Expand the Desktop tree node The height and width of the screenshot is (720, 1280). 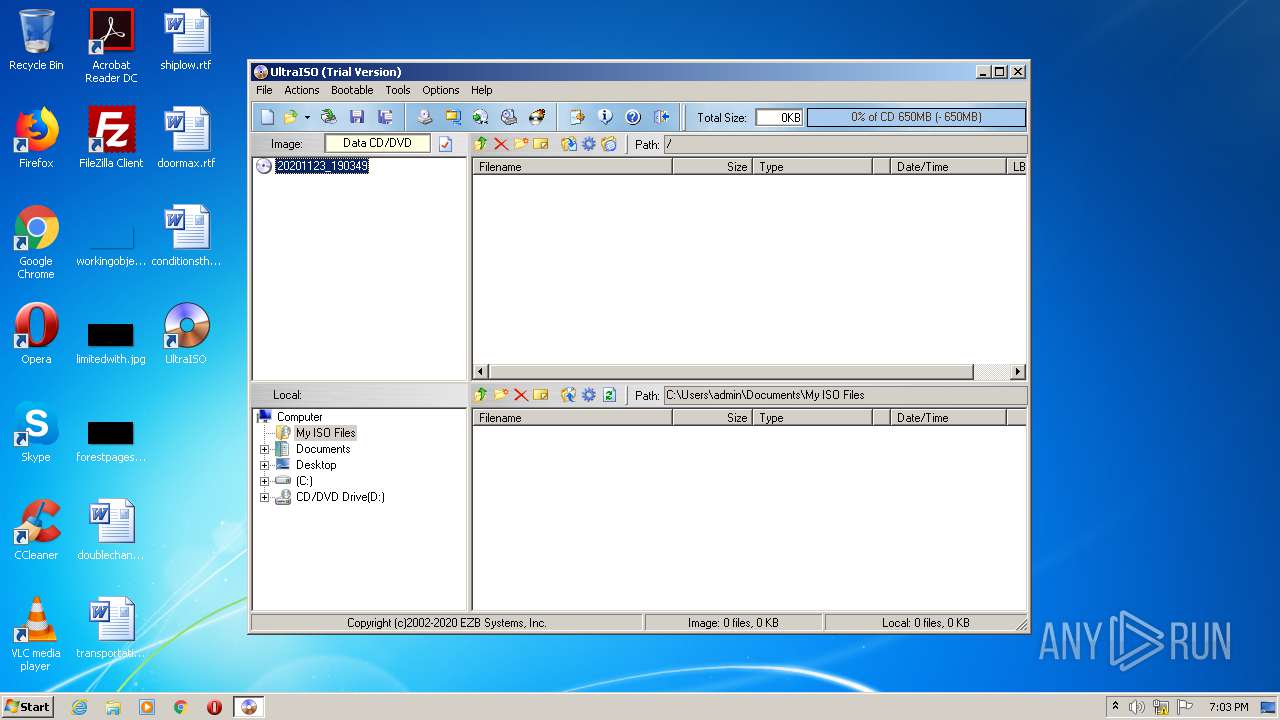tap(264, 465)
